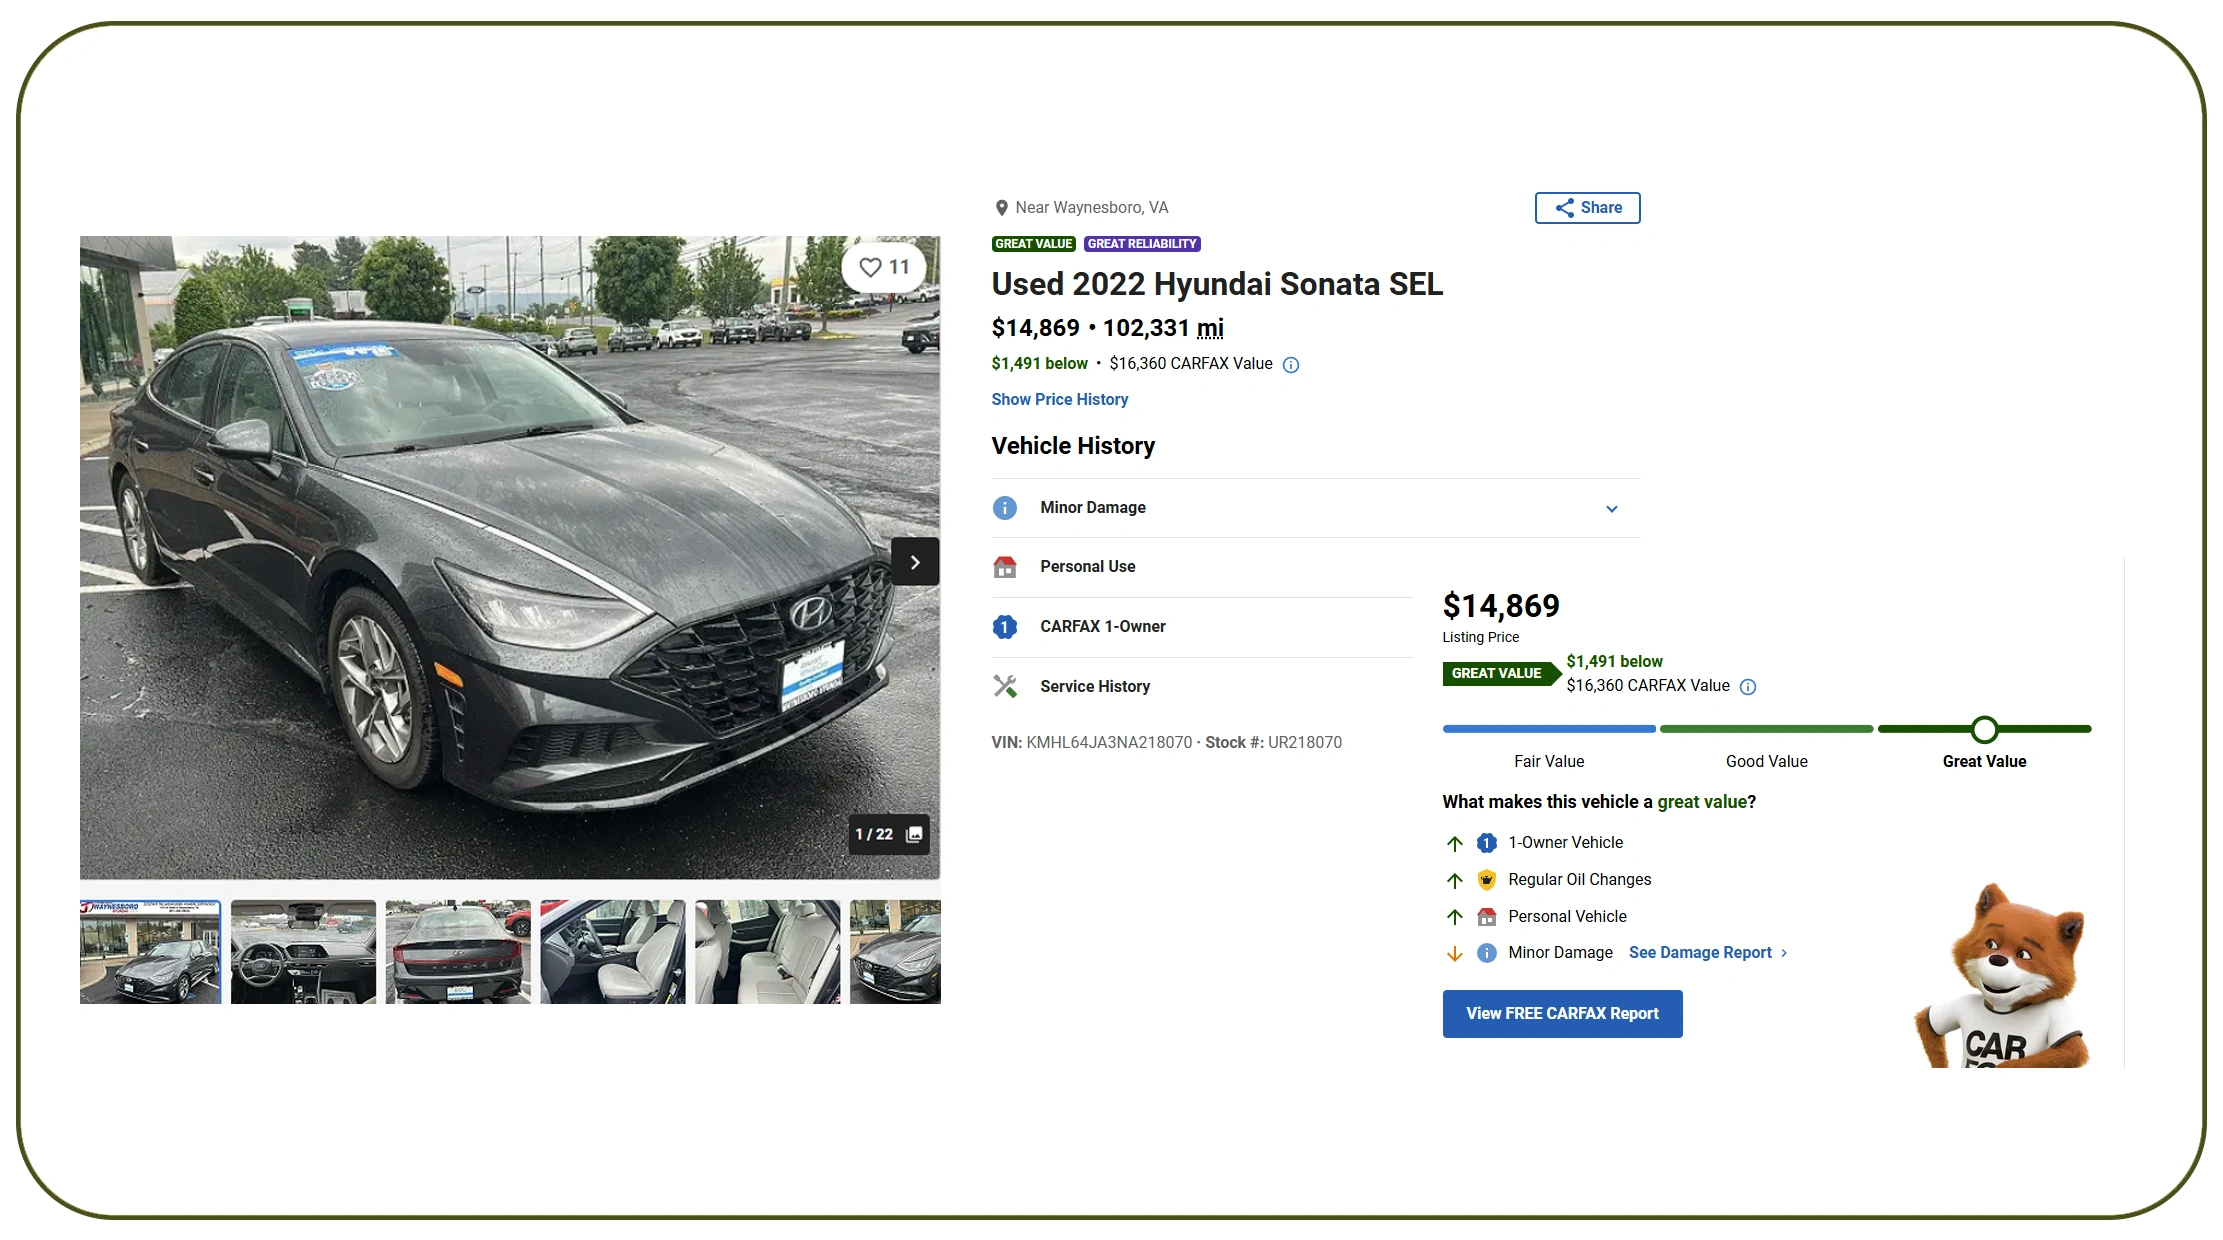Click Stock # UR218070 text
2223x1240 pixels.
1273,743
